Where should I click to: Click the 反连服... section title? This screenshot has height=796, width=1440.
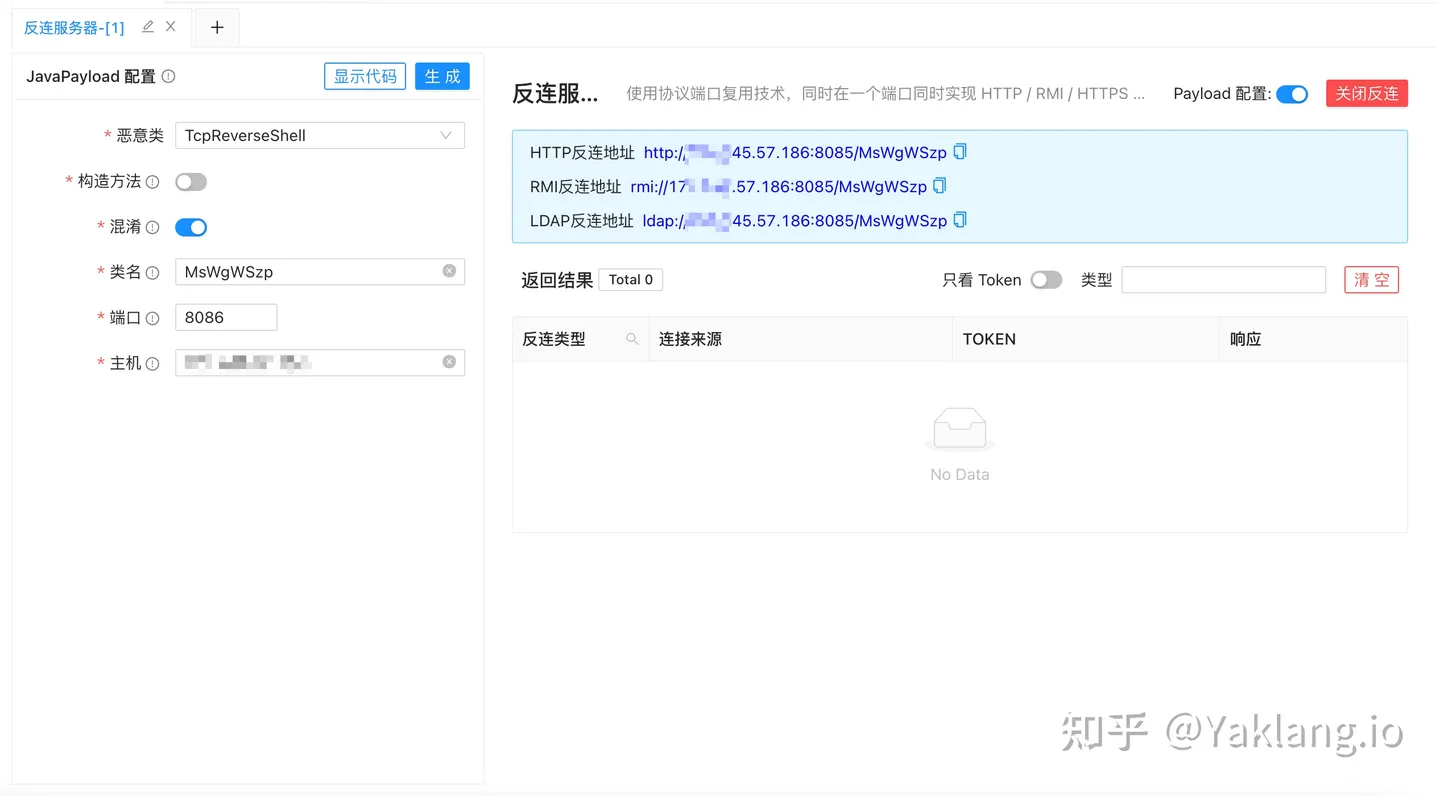coord(555,94)
